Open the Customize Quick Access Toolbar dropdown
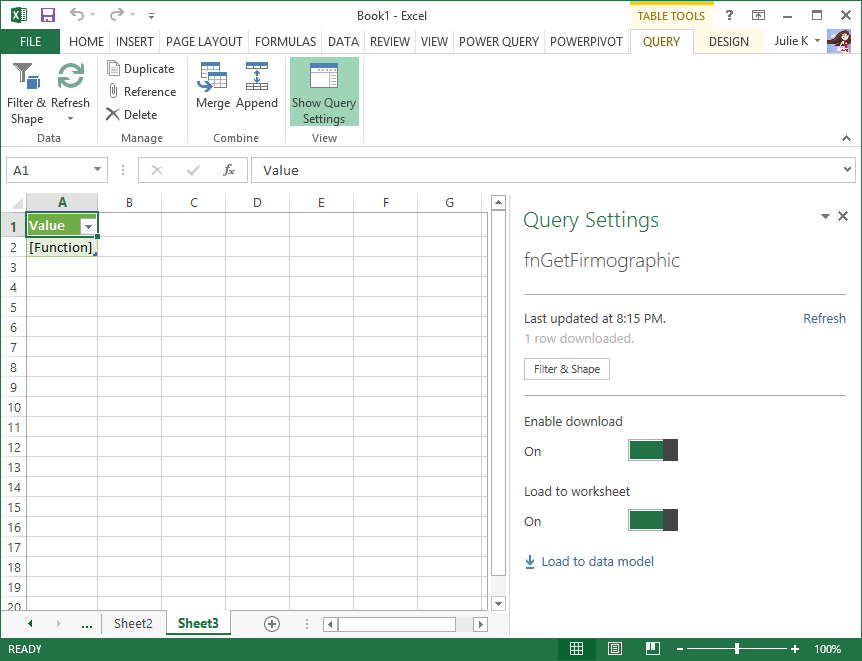 (151, 16)
